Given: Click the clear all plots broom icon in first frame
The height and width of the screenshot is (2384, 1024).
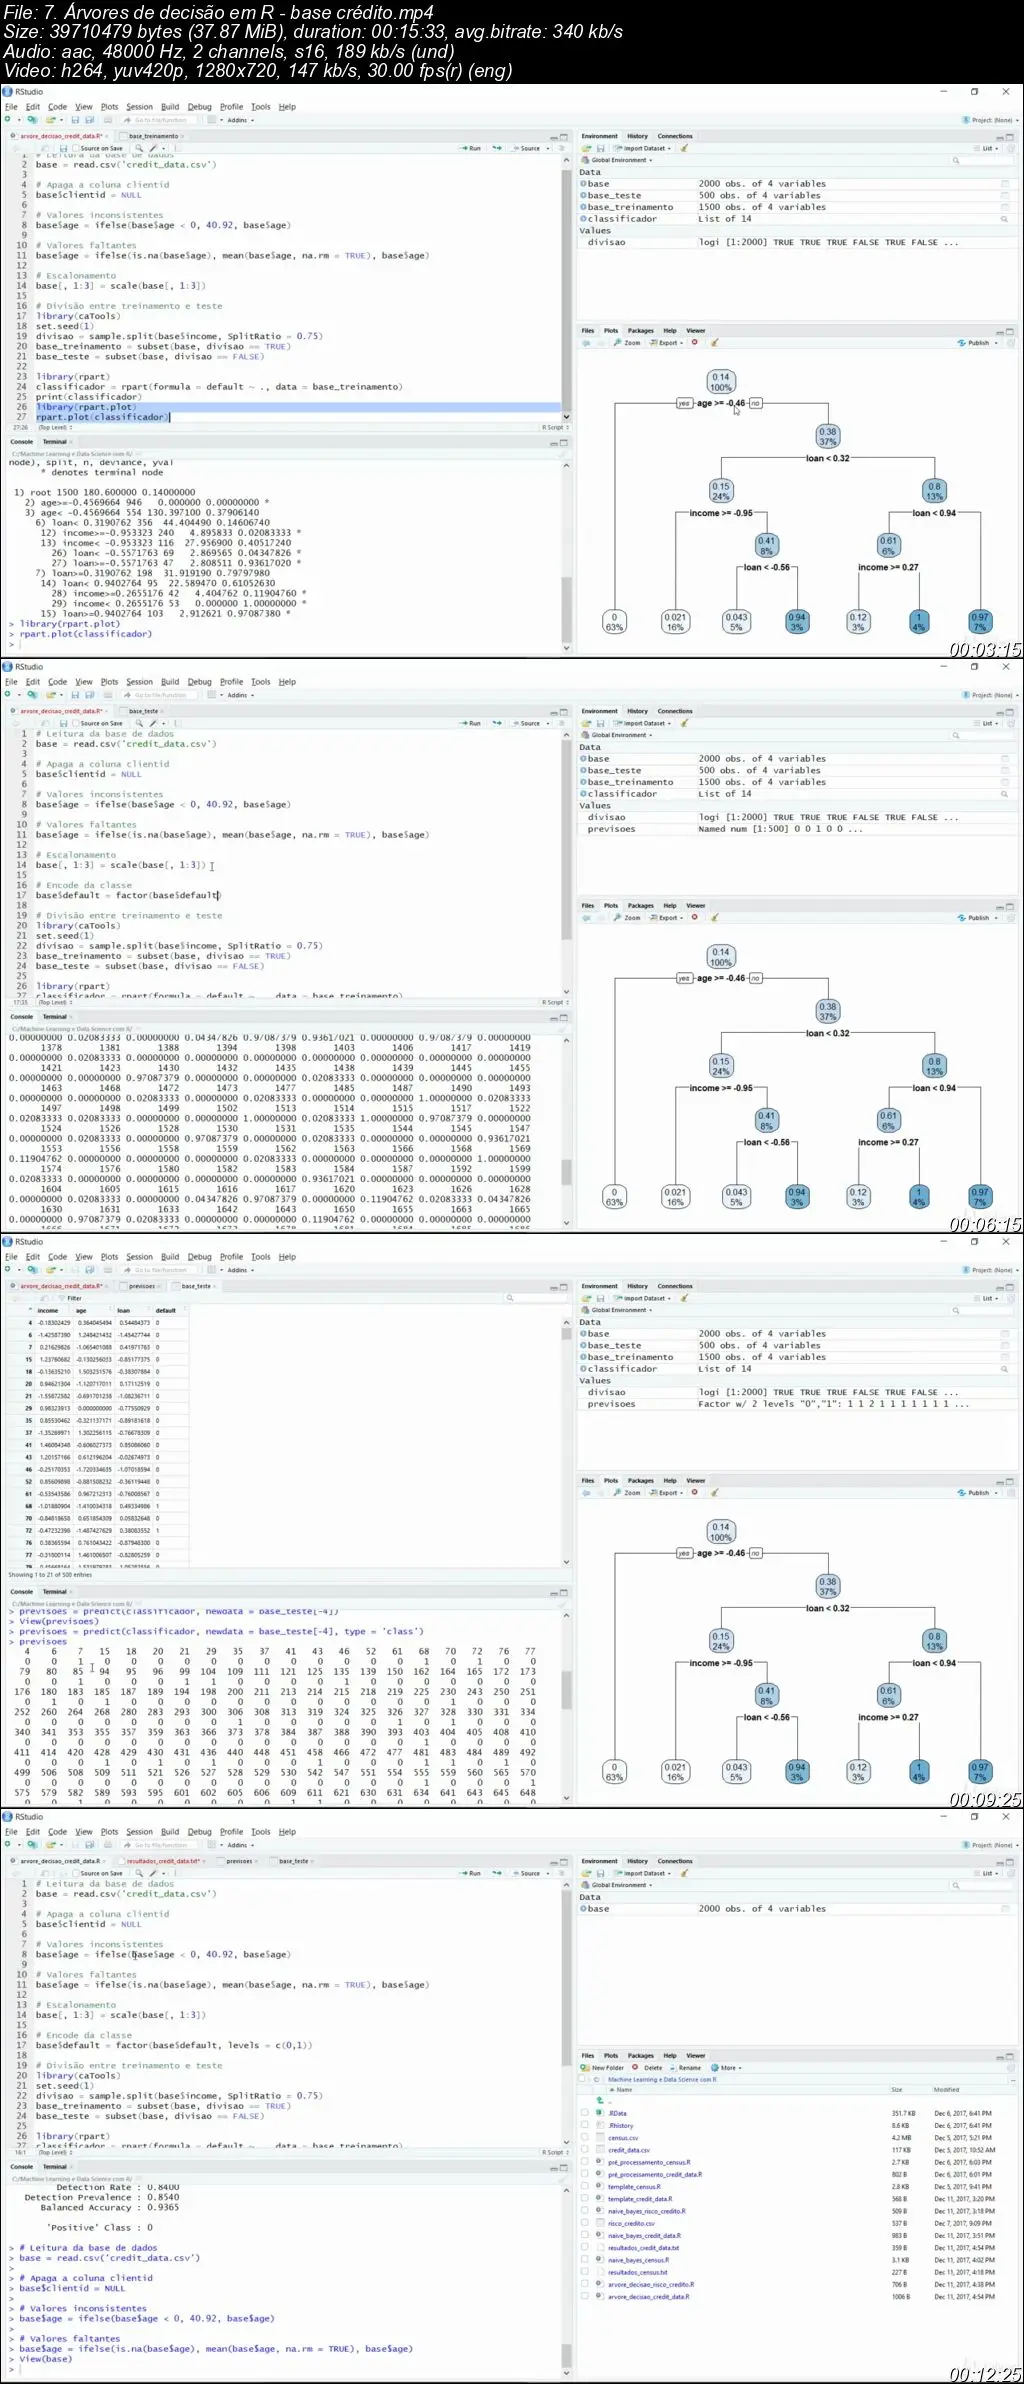Looking at the screenshot, I should tap(715, 343).
